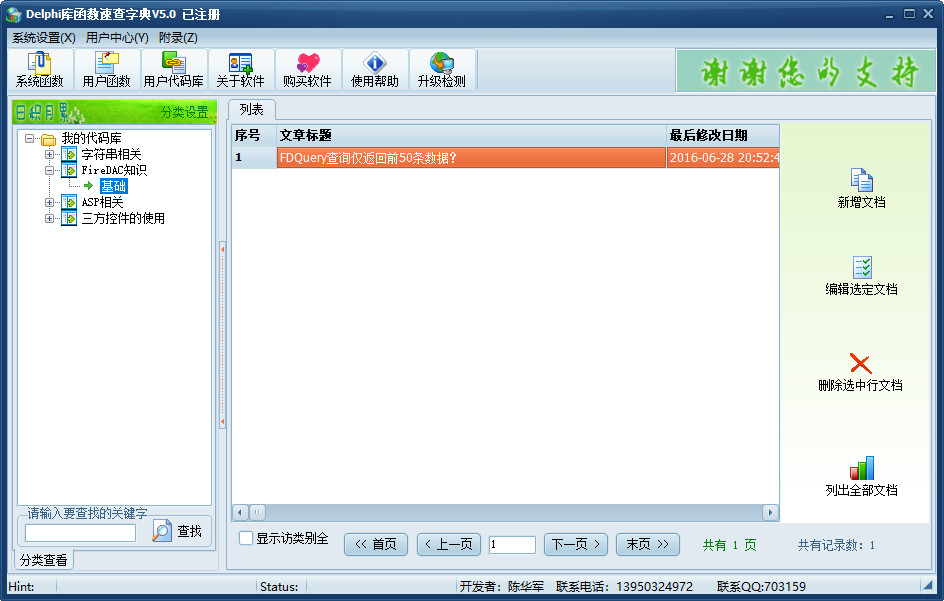Click the 共有记录数: 1 text

point(836,545)
